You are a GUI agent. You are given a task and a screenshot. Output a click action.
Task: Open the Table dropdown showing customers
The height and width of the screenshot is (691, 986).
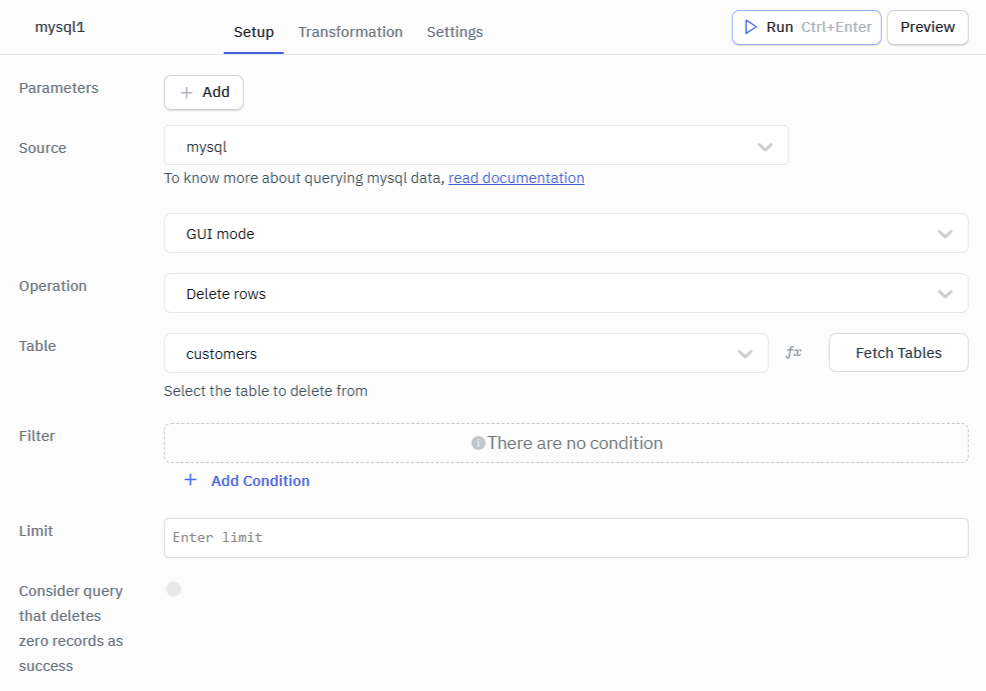[460, 352]
